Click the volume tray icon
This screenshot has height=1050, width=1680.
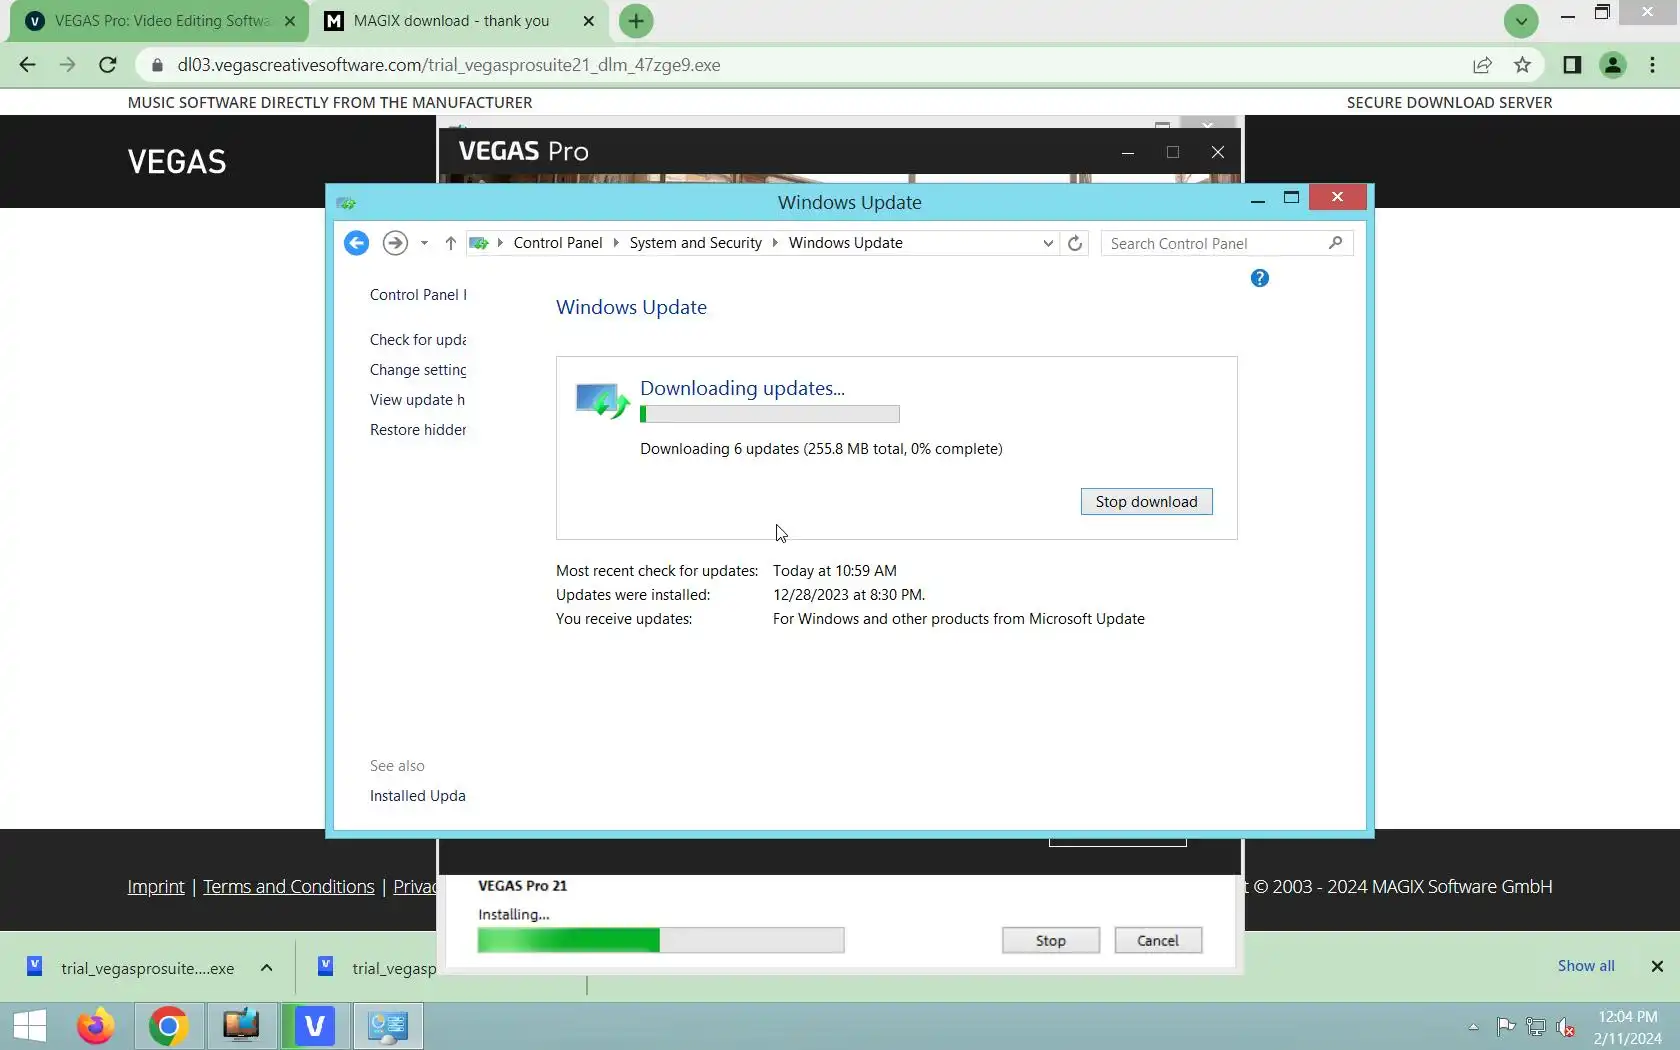(x=1567, y=1026)
